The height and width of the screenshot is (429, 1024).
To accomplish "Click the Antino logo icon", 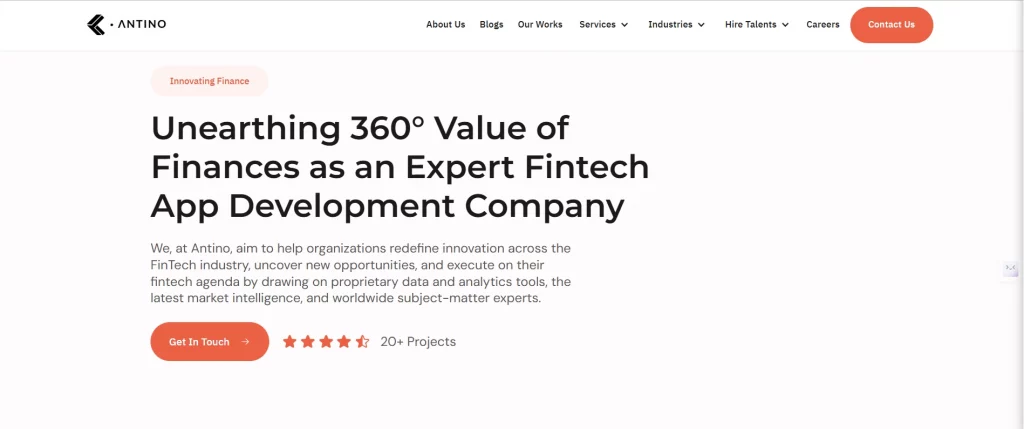I will tap(96, 25).
